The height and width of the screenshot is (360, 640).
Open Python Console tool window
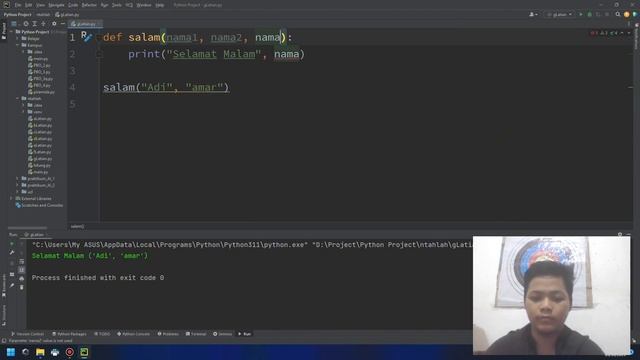coord(133,334)
